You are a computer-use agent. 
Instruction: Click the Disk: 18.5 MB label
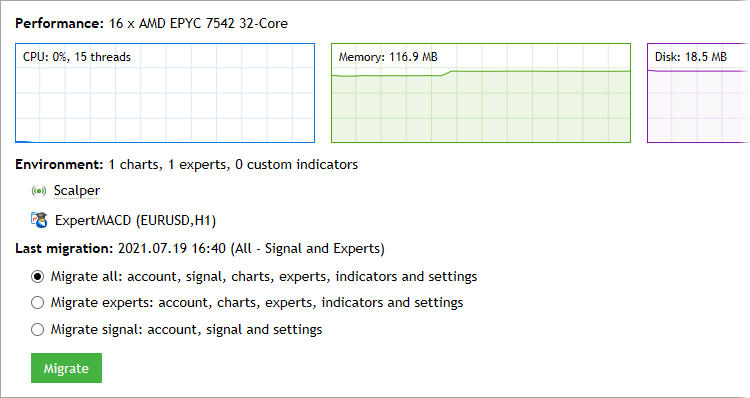[x=691, y=57]
